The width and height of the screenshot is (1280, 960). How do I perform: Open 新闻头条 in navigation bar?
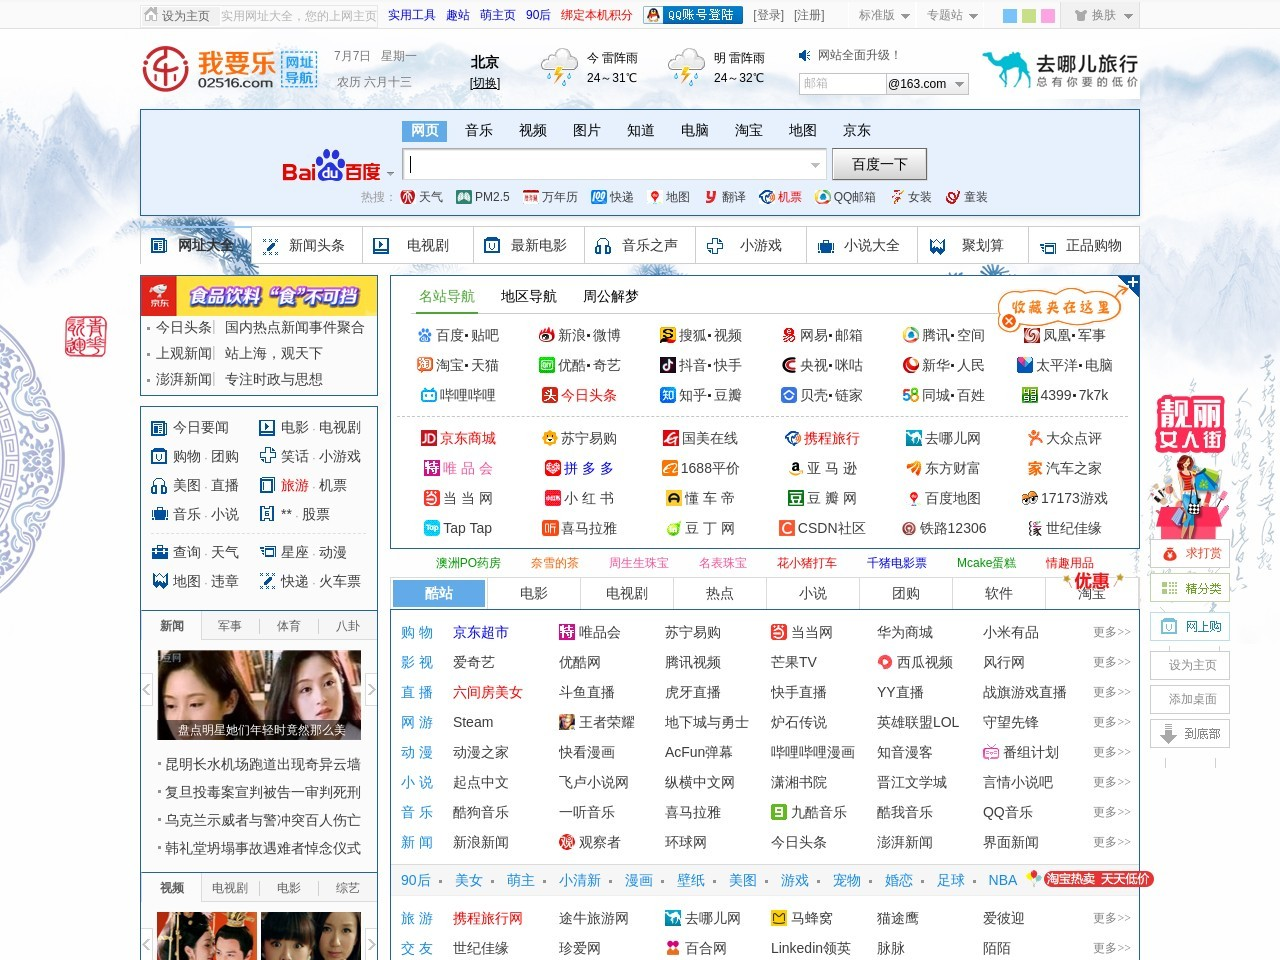305,245
